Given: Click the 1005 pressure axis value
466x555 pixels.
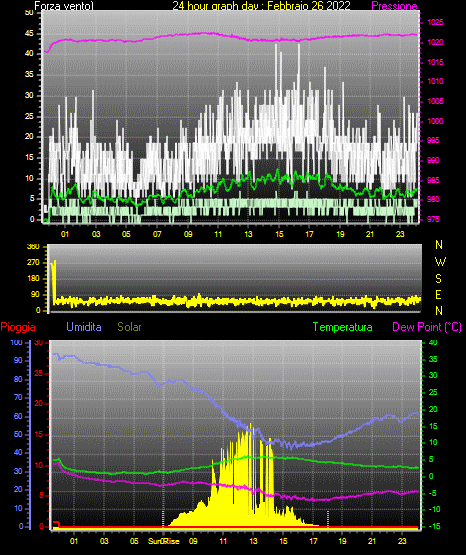Looking at the screenshot, I should point(435,102).
